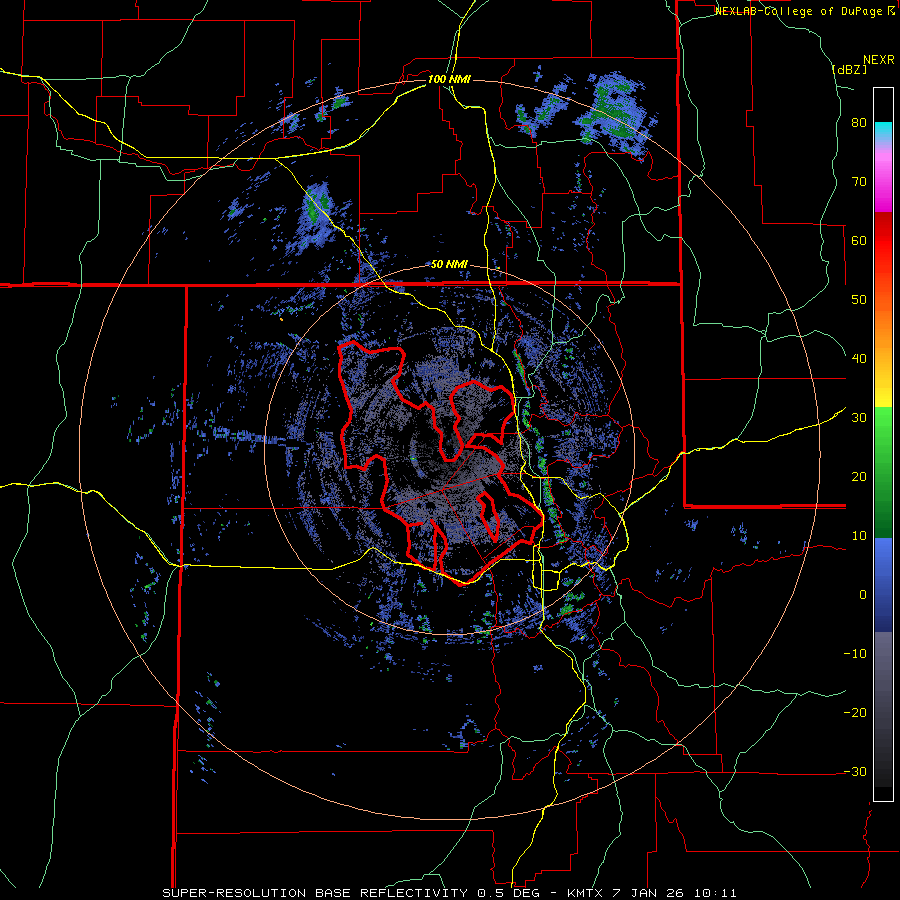Click the 70 value on the dBZ scale
Viewport: 900px width, 900px height.
[x=859, y=181]
